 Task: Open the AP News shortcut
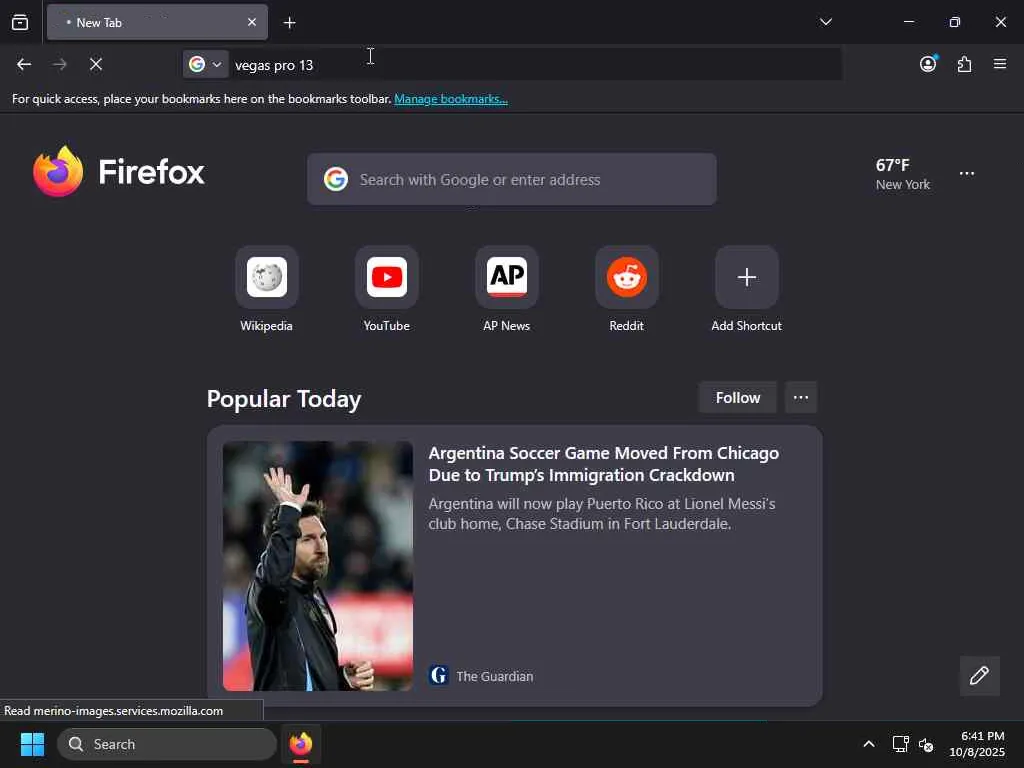[x=507, y=289]
